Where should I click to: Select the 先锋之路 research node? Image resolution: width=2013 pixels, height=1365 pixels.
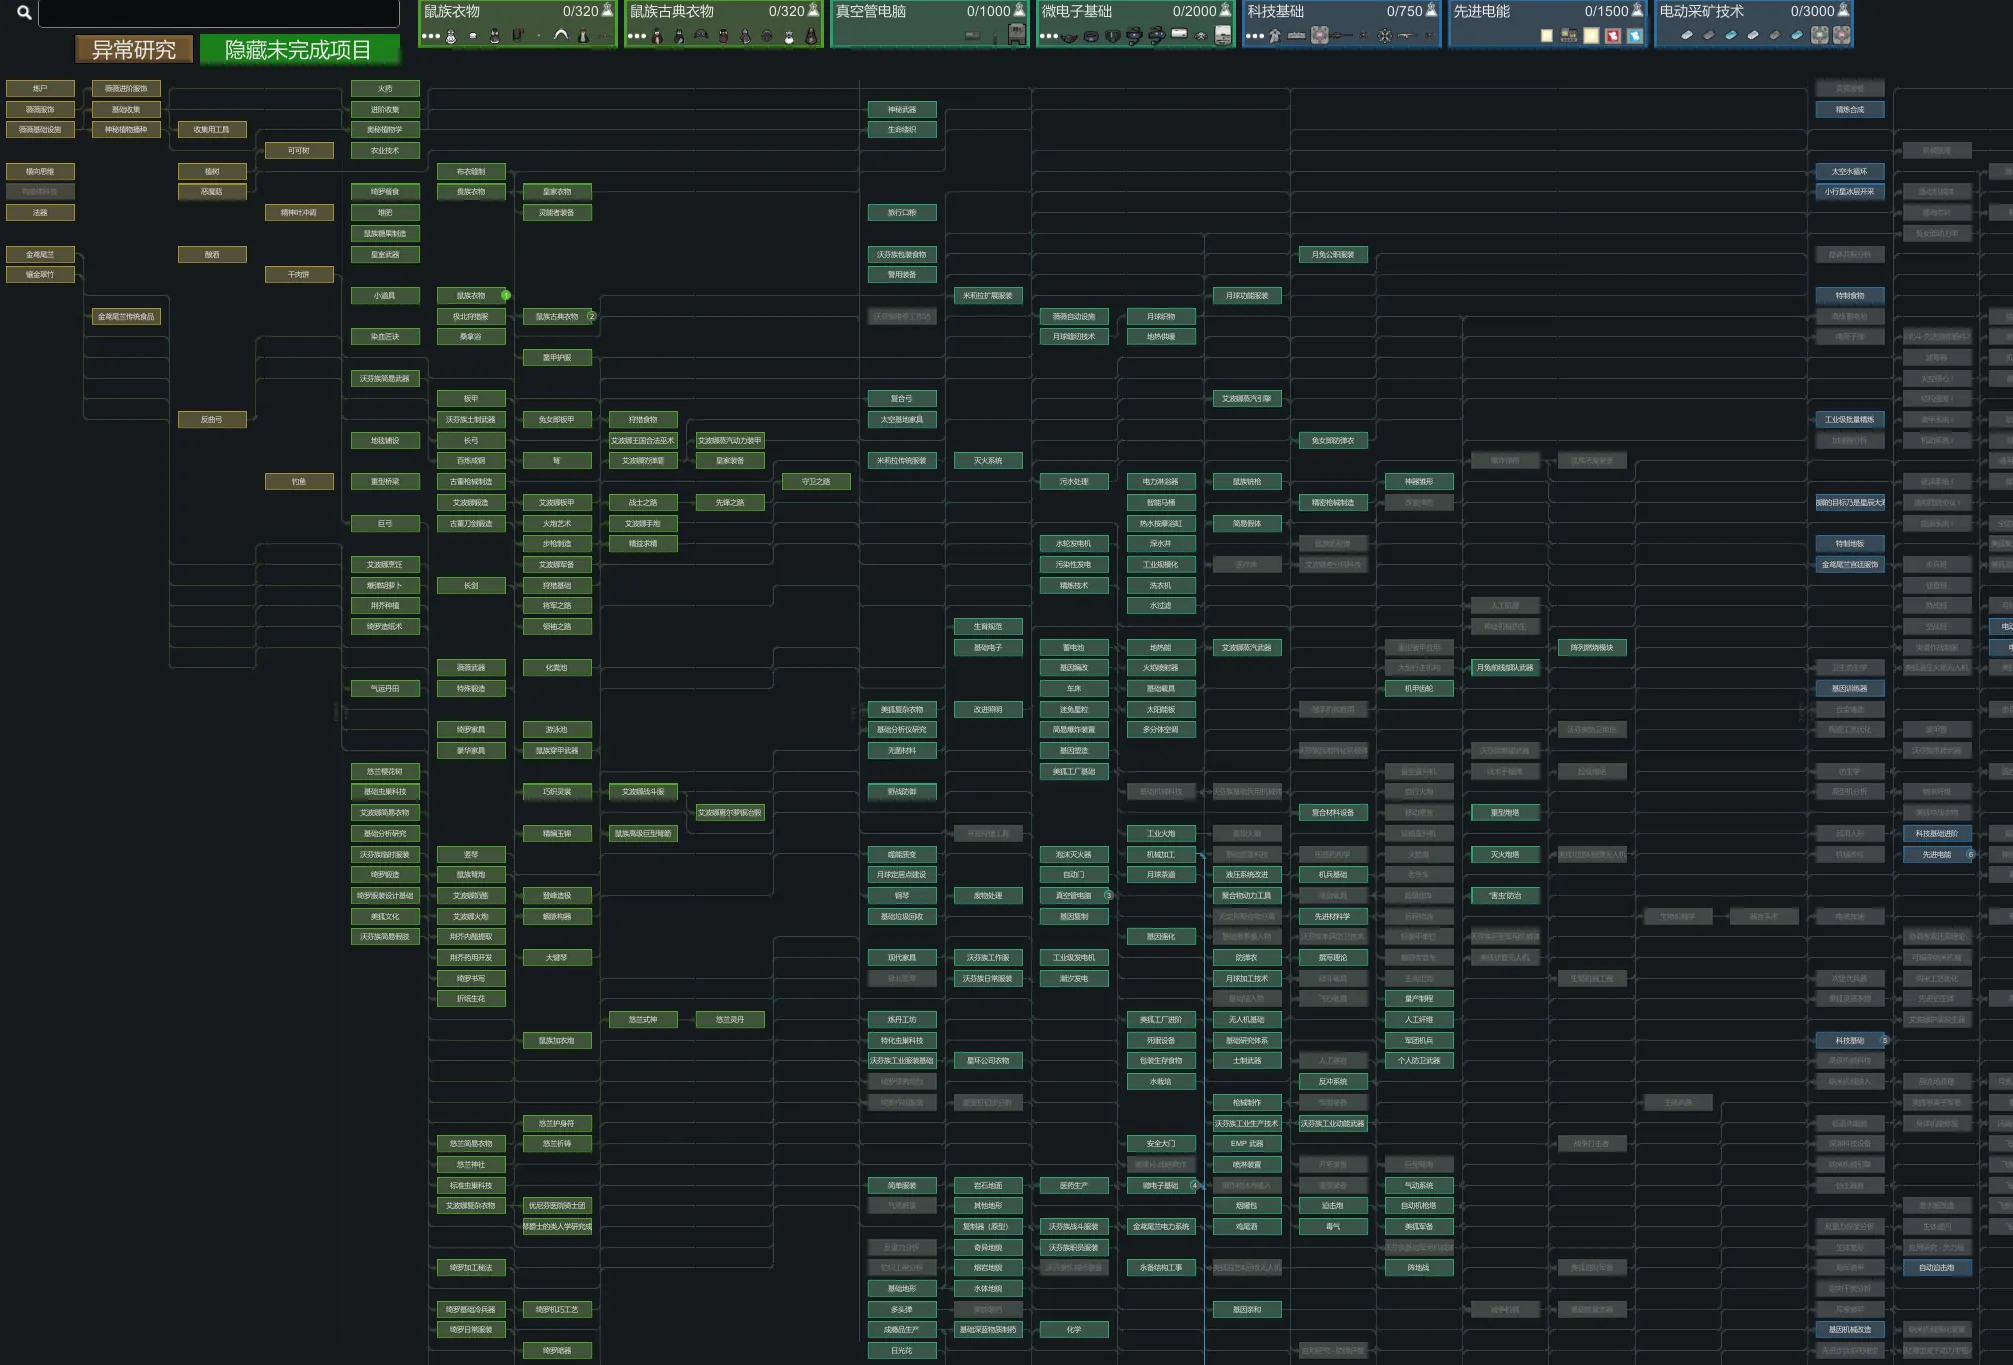[x=729, y=503]
